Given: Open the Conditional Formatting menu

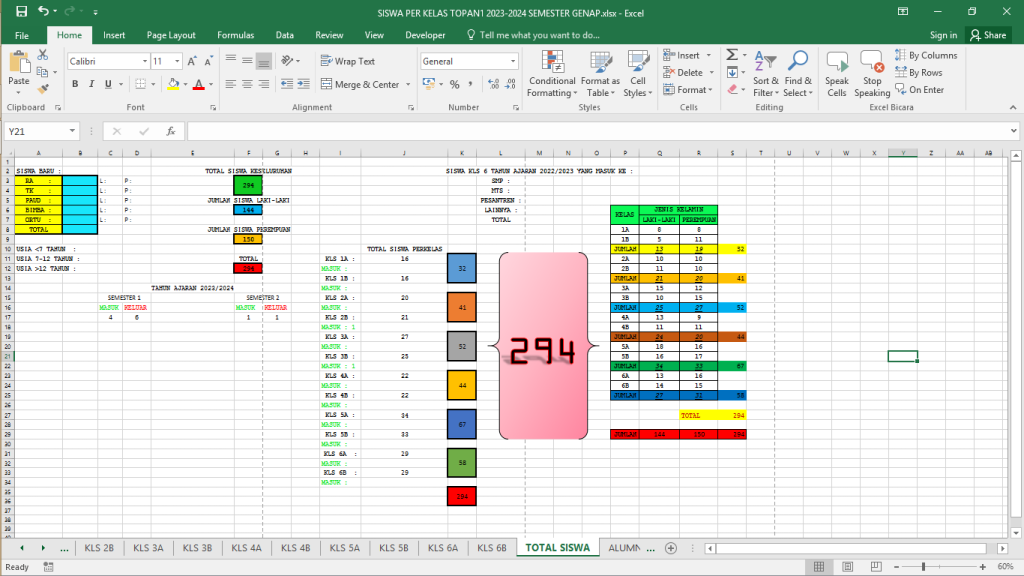Looking at the screenshot, I should click(x=552, y=73).
